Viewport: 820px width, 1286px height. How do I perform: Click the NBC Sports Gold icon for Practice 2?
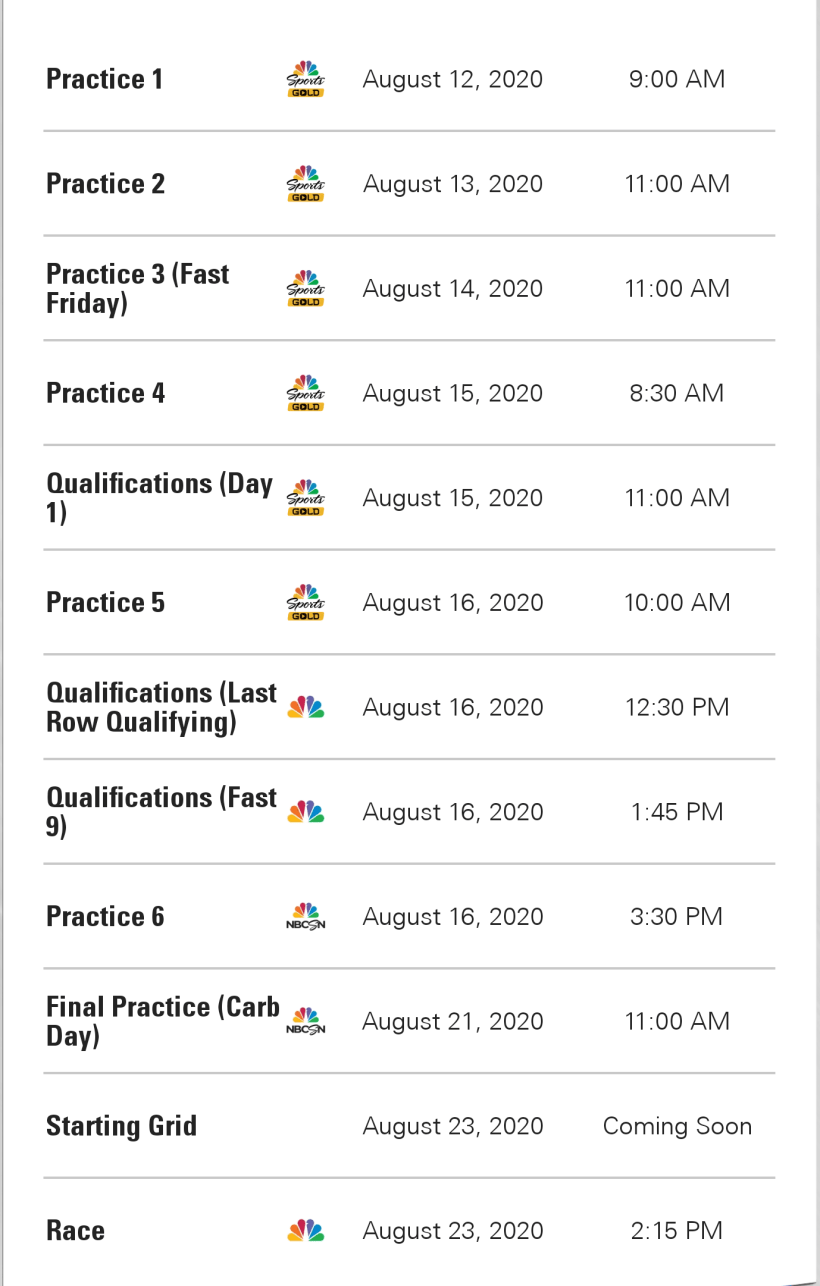(x=305, y=184)
